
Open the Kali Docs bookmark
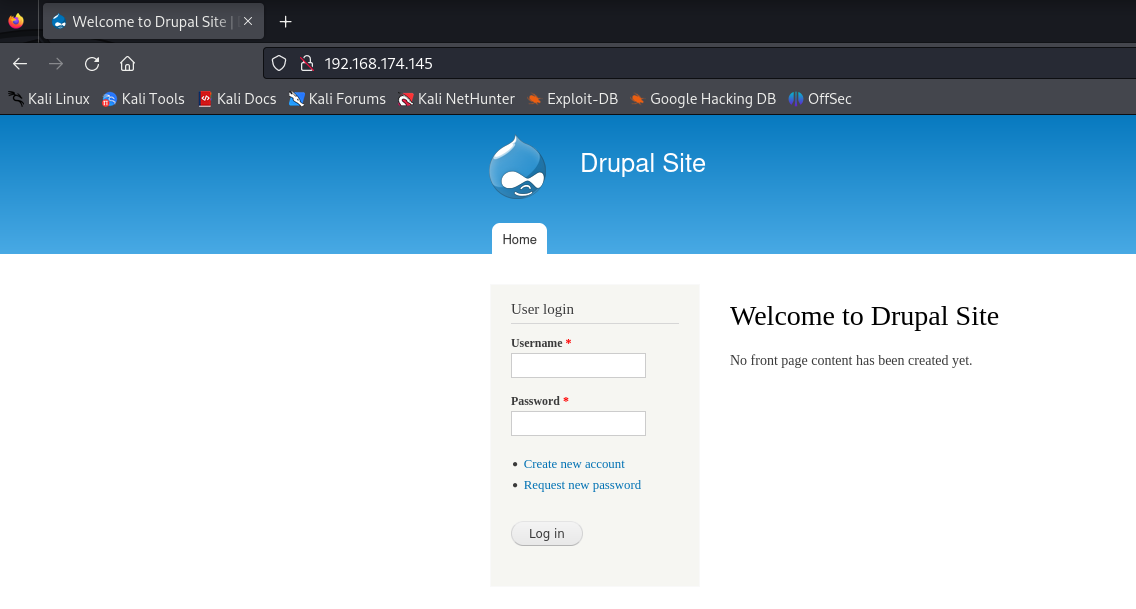point(237,99)
